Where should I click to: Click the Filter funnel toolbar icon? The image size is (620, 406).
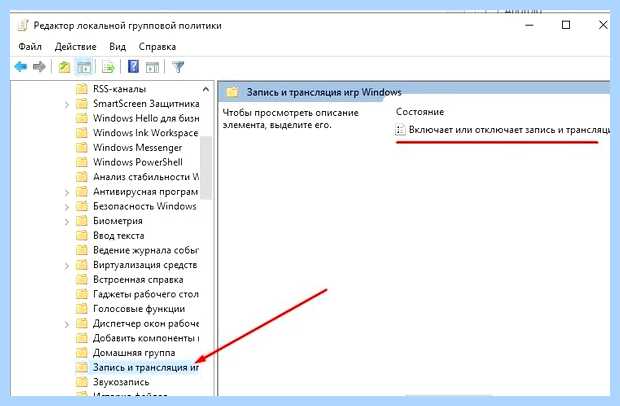178,67
